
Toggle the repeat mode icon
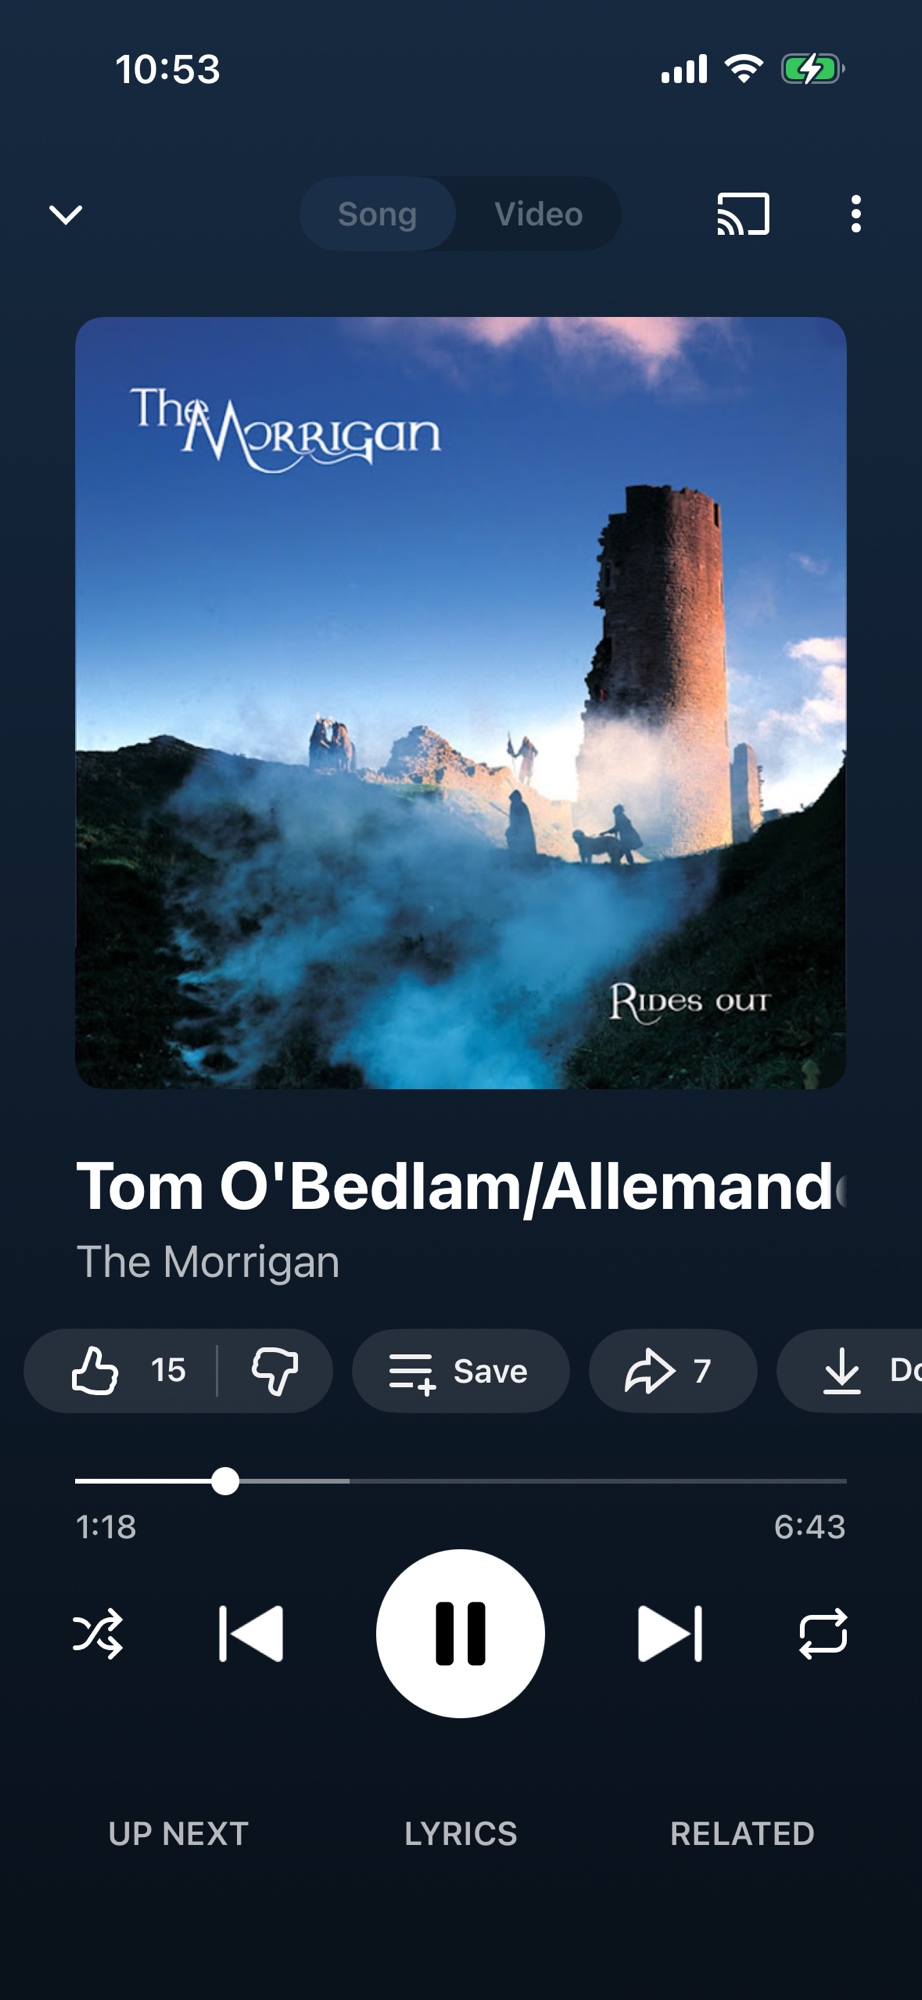click(x=823, y=1634)
